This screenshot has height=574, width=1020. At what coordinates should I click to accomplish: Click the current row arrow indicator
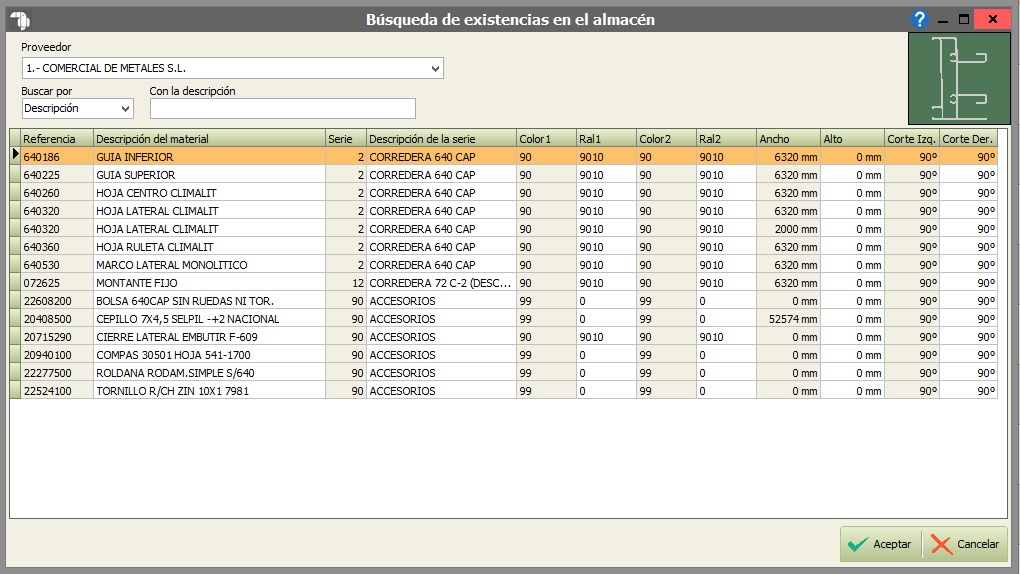coord(15,155)
